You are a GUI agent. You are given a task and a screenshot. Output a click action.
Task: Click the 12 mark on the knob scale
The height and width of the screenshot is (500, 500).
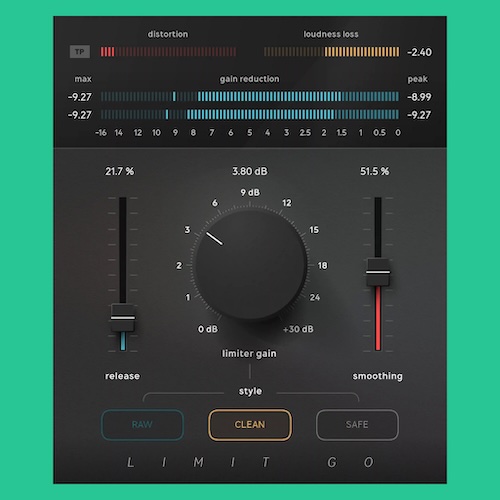coord(287,203)
